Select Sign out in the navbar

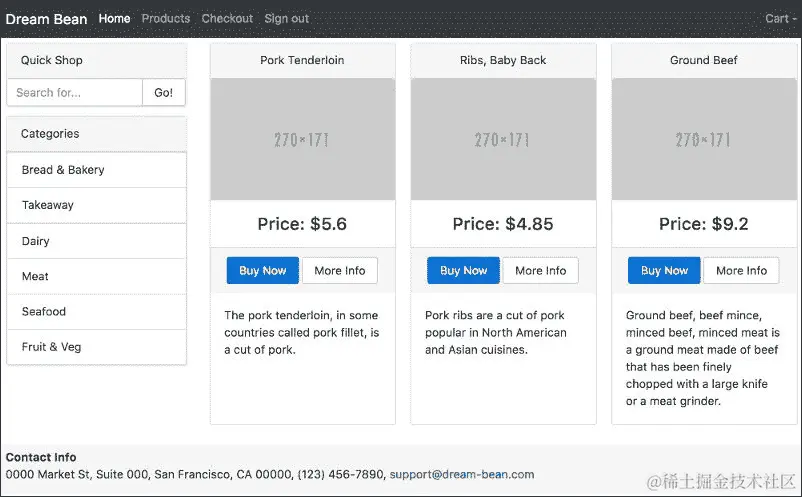coord(286,18)
